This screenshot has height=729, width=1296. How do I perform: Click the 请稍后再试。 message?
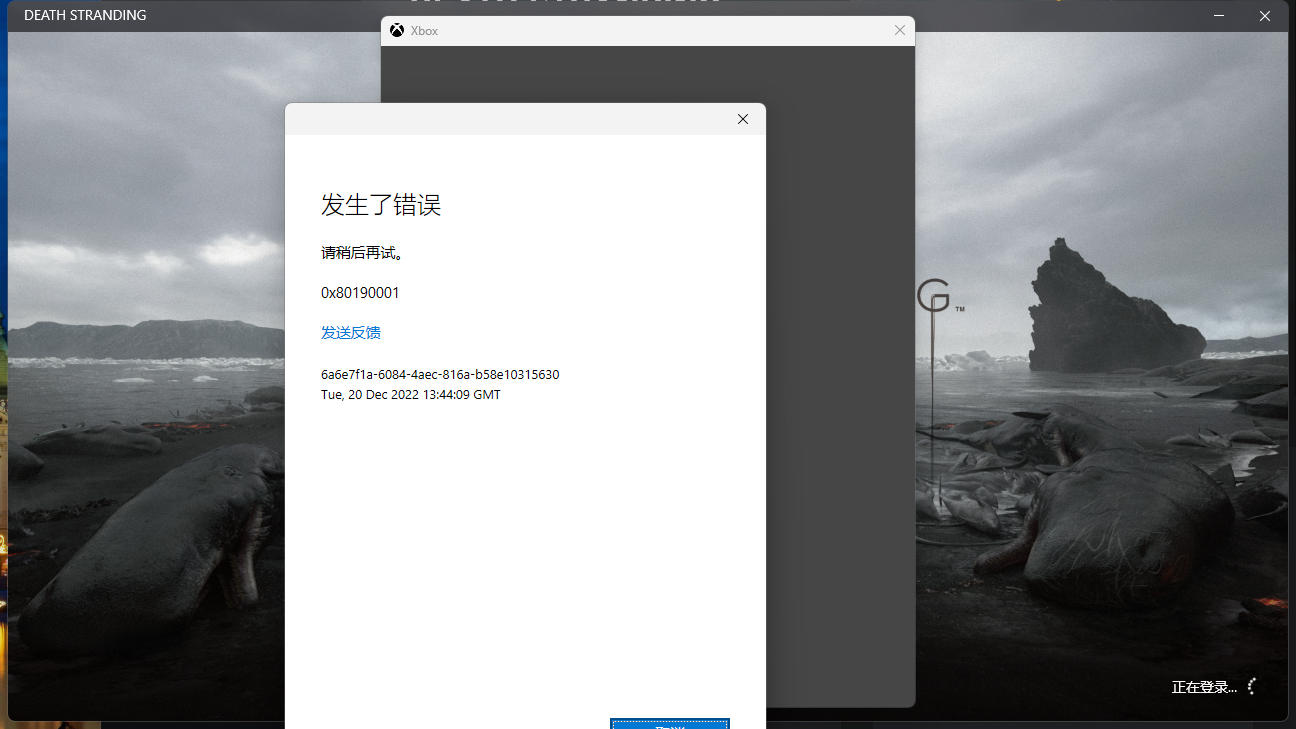point(362,253)
